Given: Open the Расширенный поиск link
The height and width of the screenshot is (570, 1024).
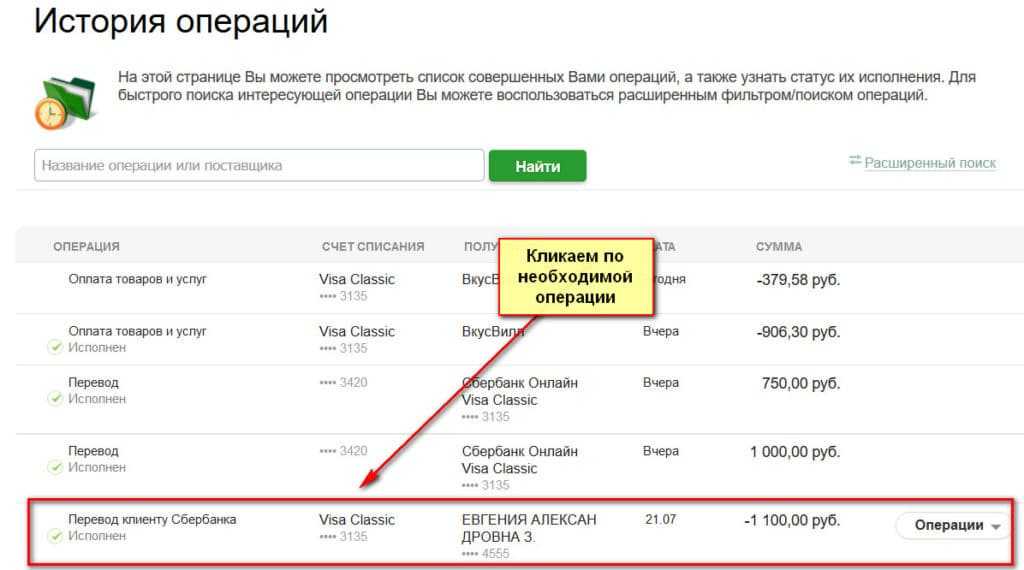Looking at the screenshot, I should click(x=930, y=163).
